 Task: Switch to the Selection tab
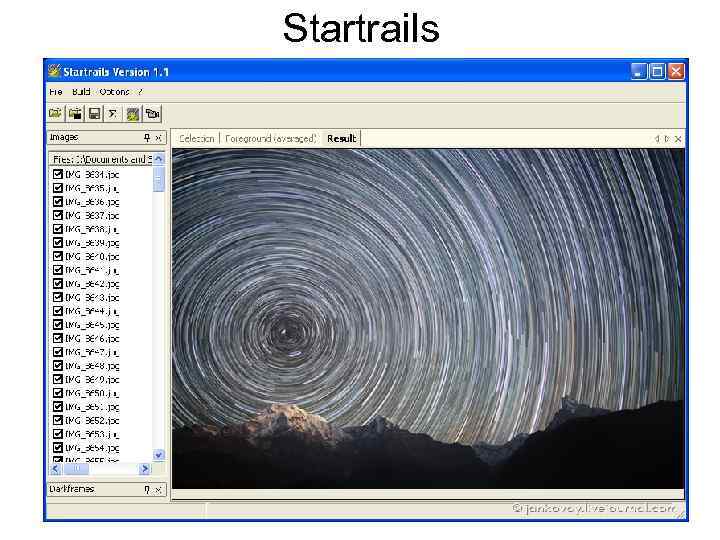click(x=197, y=139)
